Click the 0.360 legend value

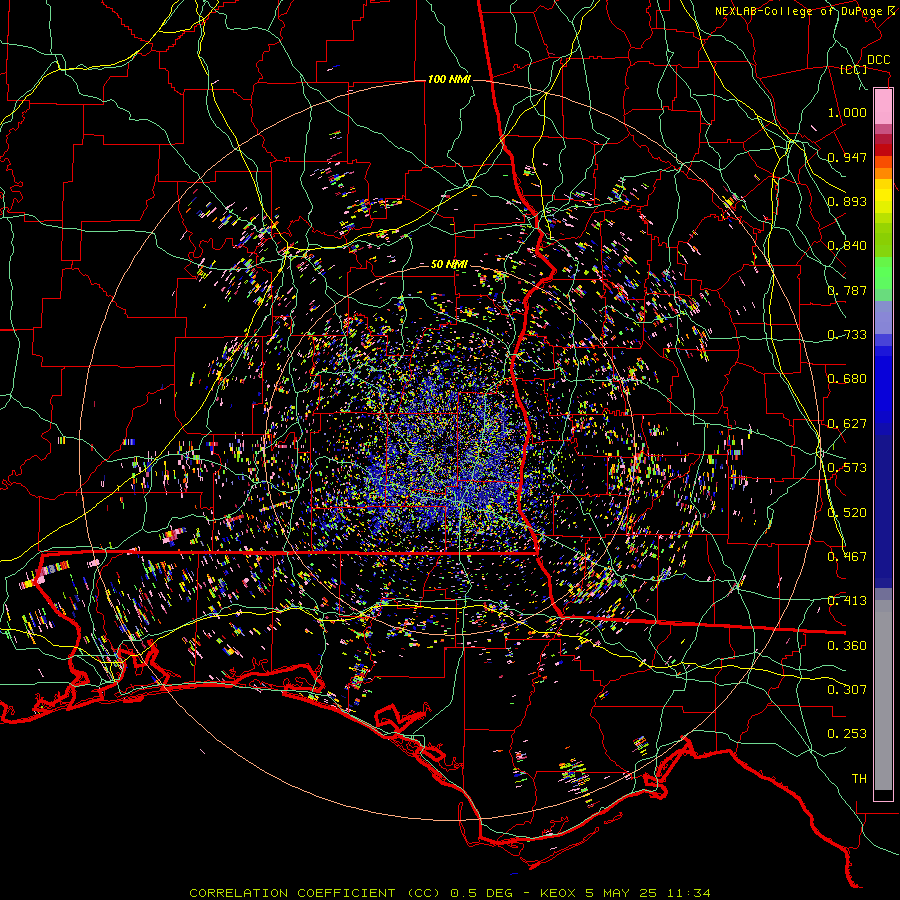click(x=847, y=646)
